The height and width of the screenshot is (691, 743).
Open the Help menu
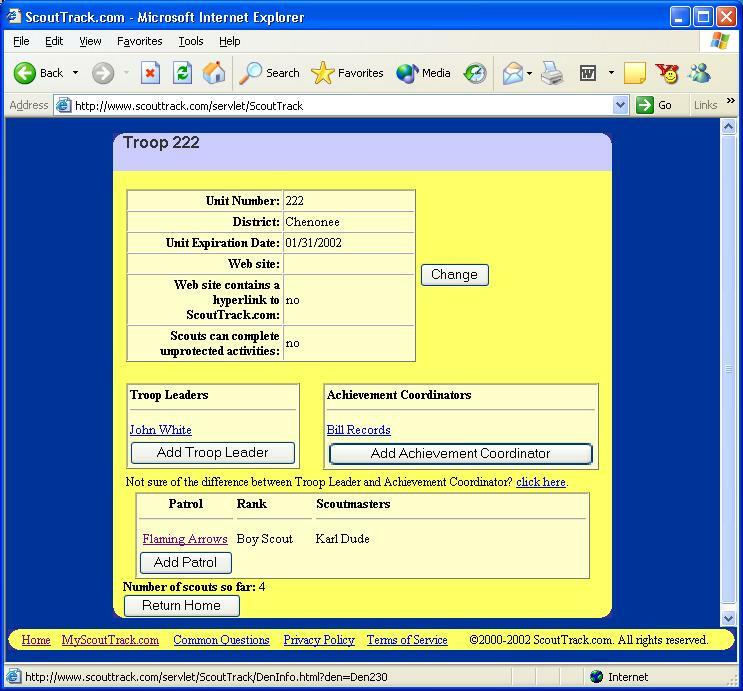[x=229, y=41]
